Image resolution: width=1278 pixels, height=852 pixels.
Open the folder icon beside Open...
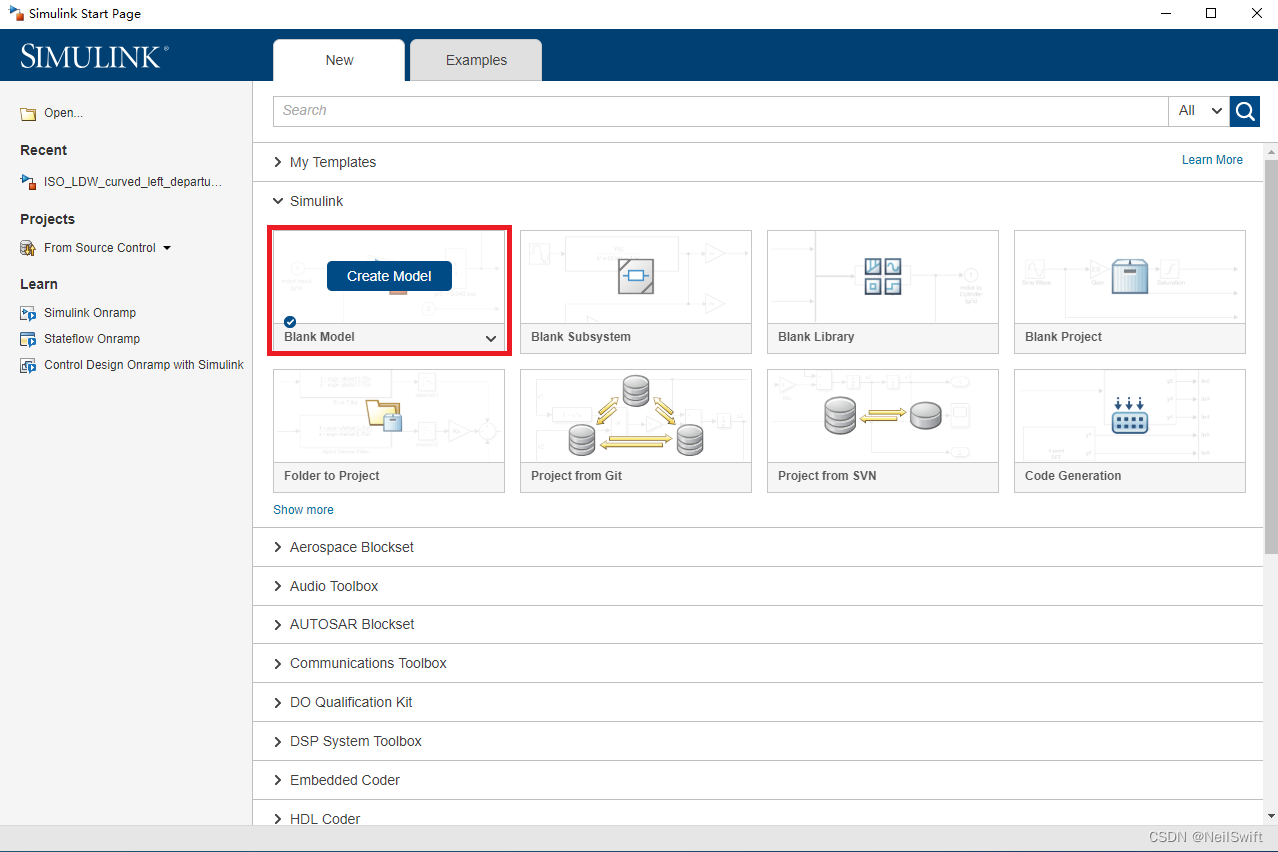[28, 114]
